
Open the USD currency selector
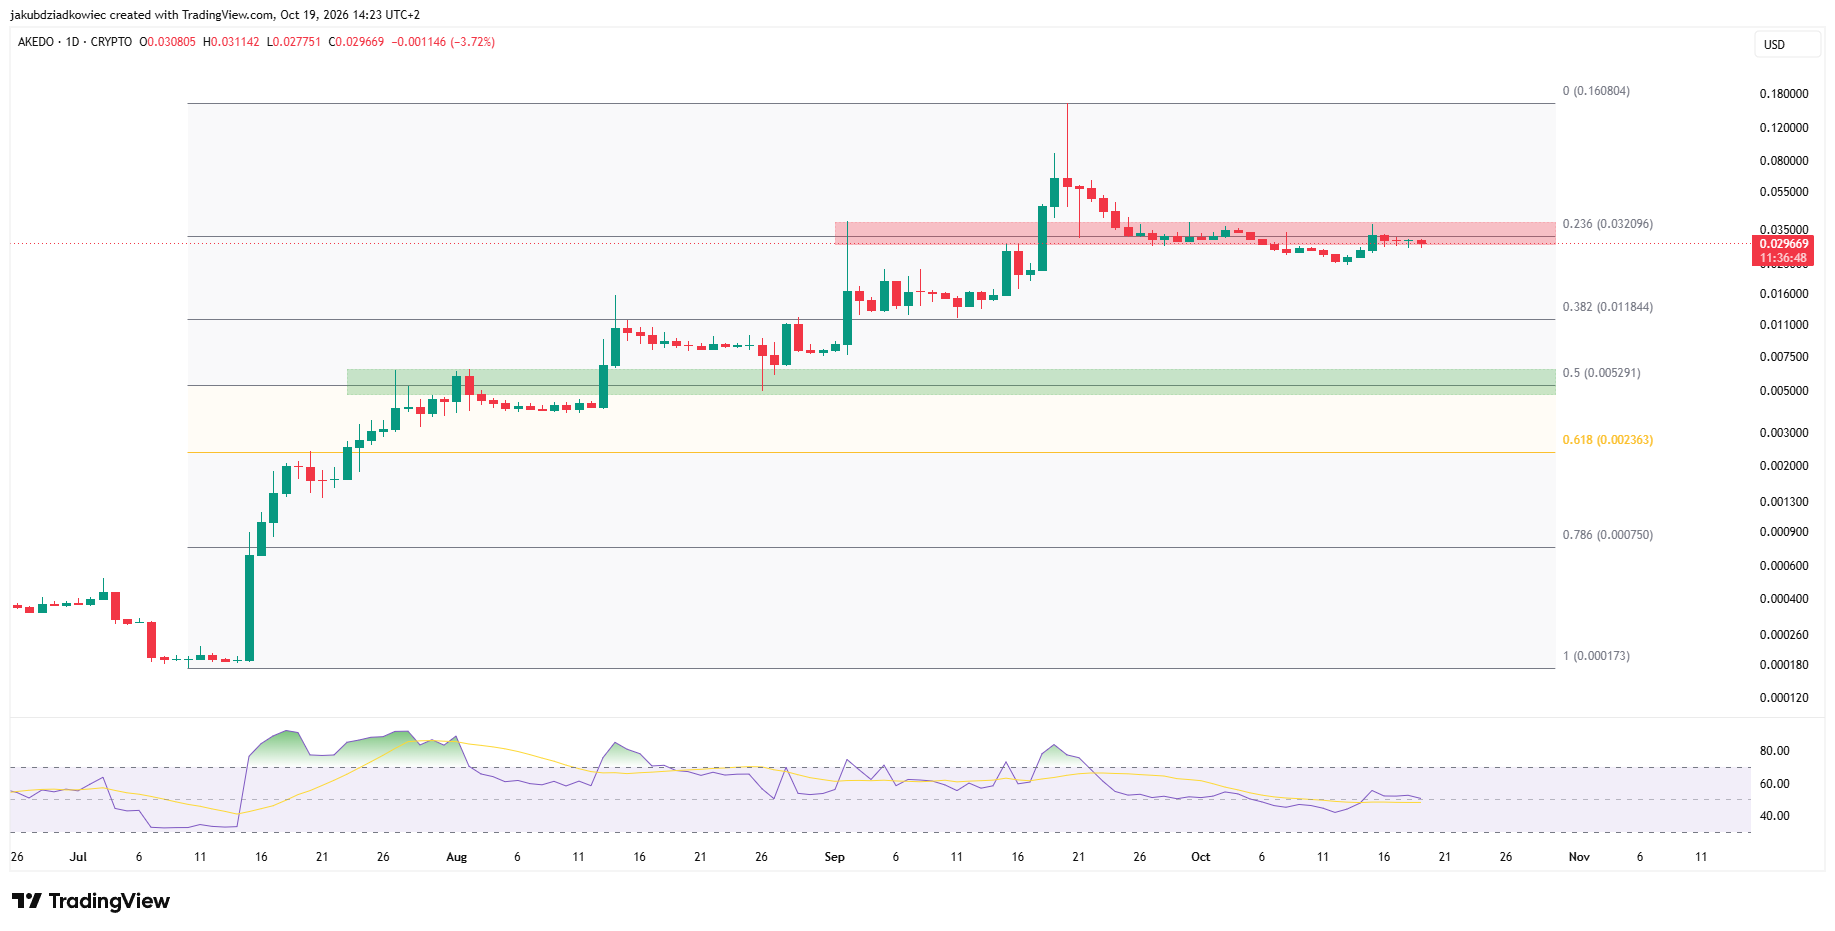point(1786,45)
